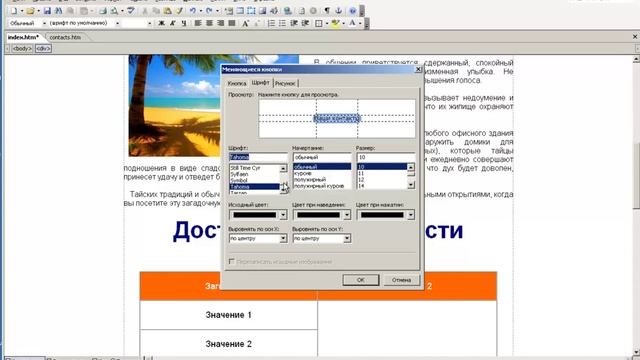
Task: Toggle layer anchors icon
Action: (x=338, y=11)
